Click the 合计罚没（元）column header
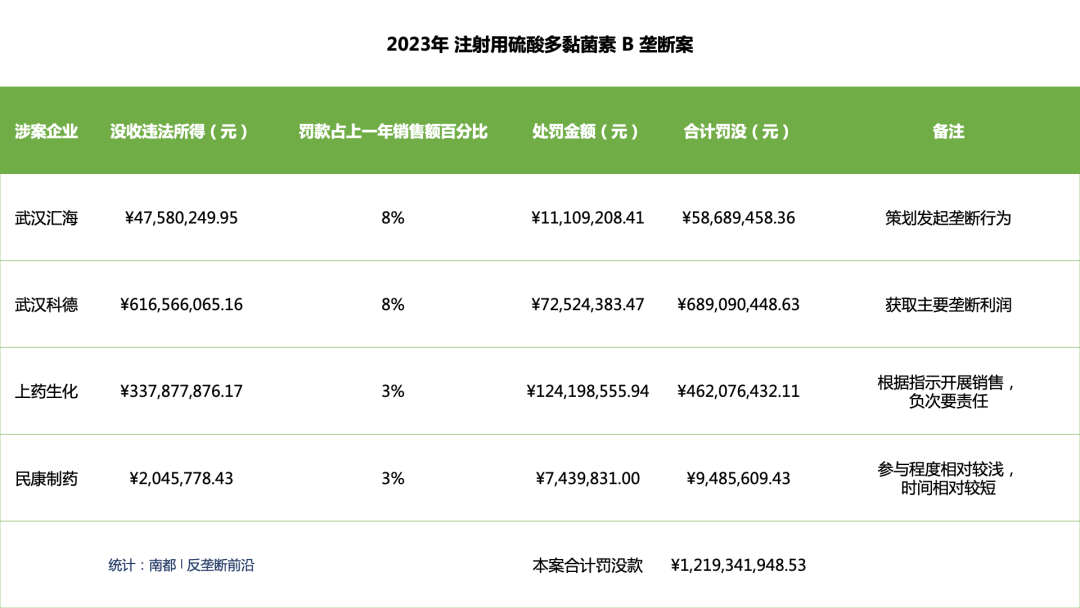This screenshot has height=608, width=1080. [736, 130]
